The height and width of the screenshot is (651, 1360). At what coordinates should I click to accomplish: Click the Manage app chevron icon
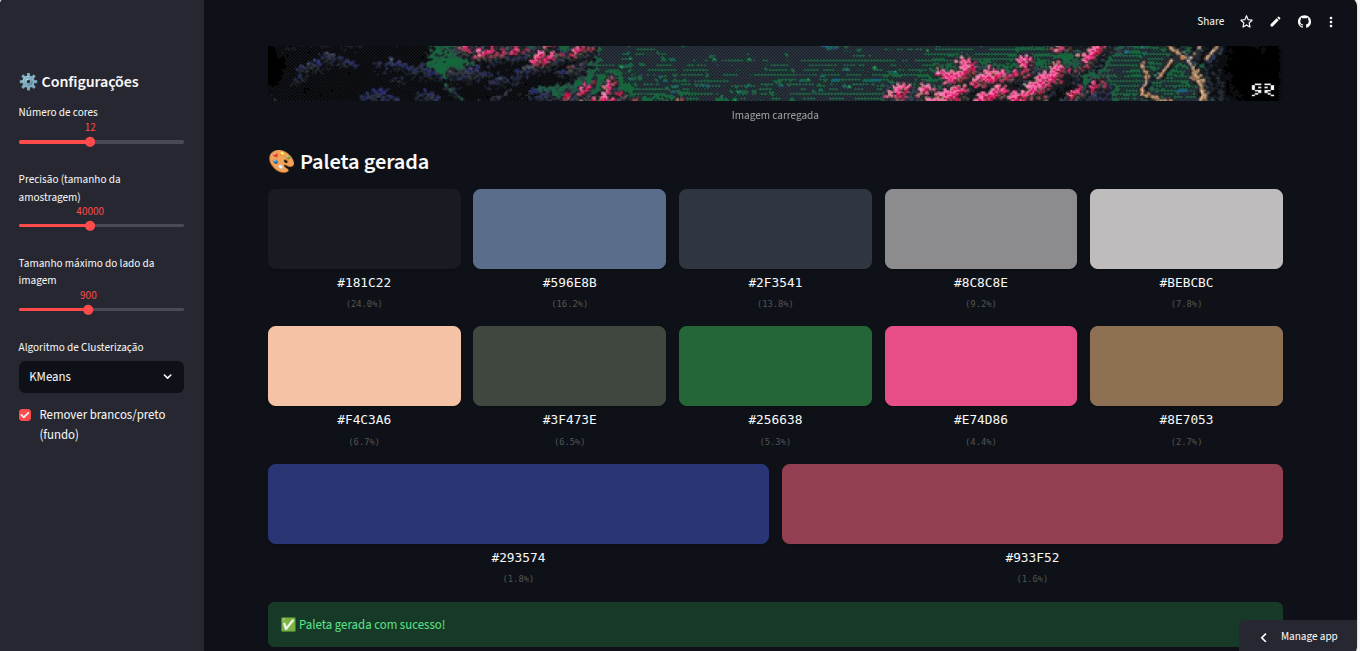click(x=1263, y=637)
